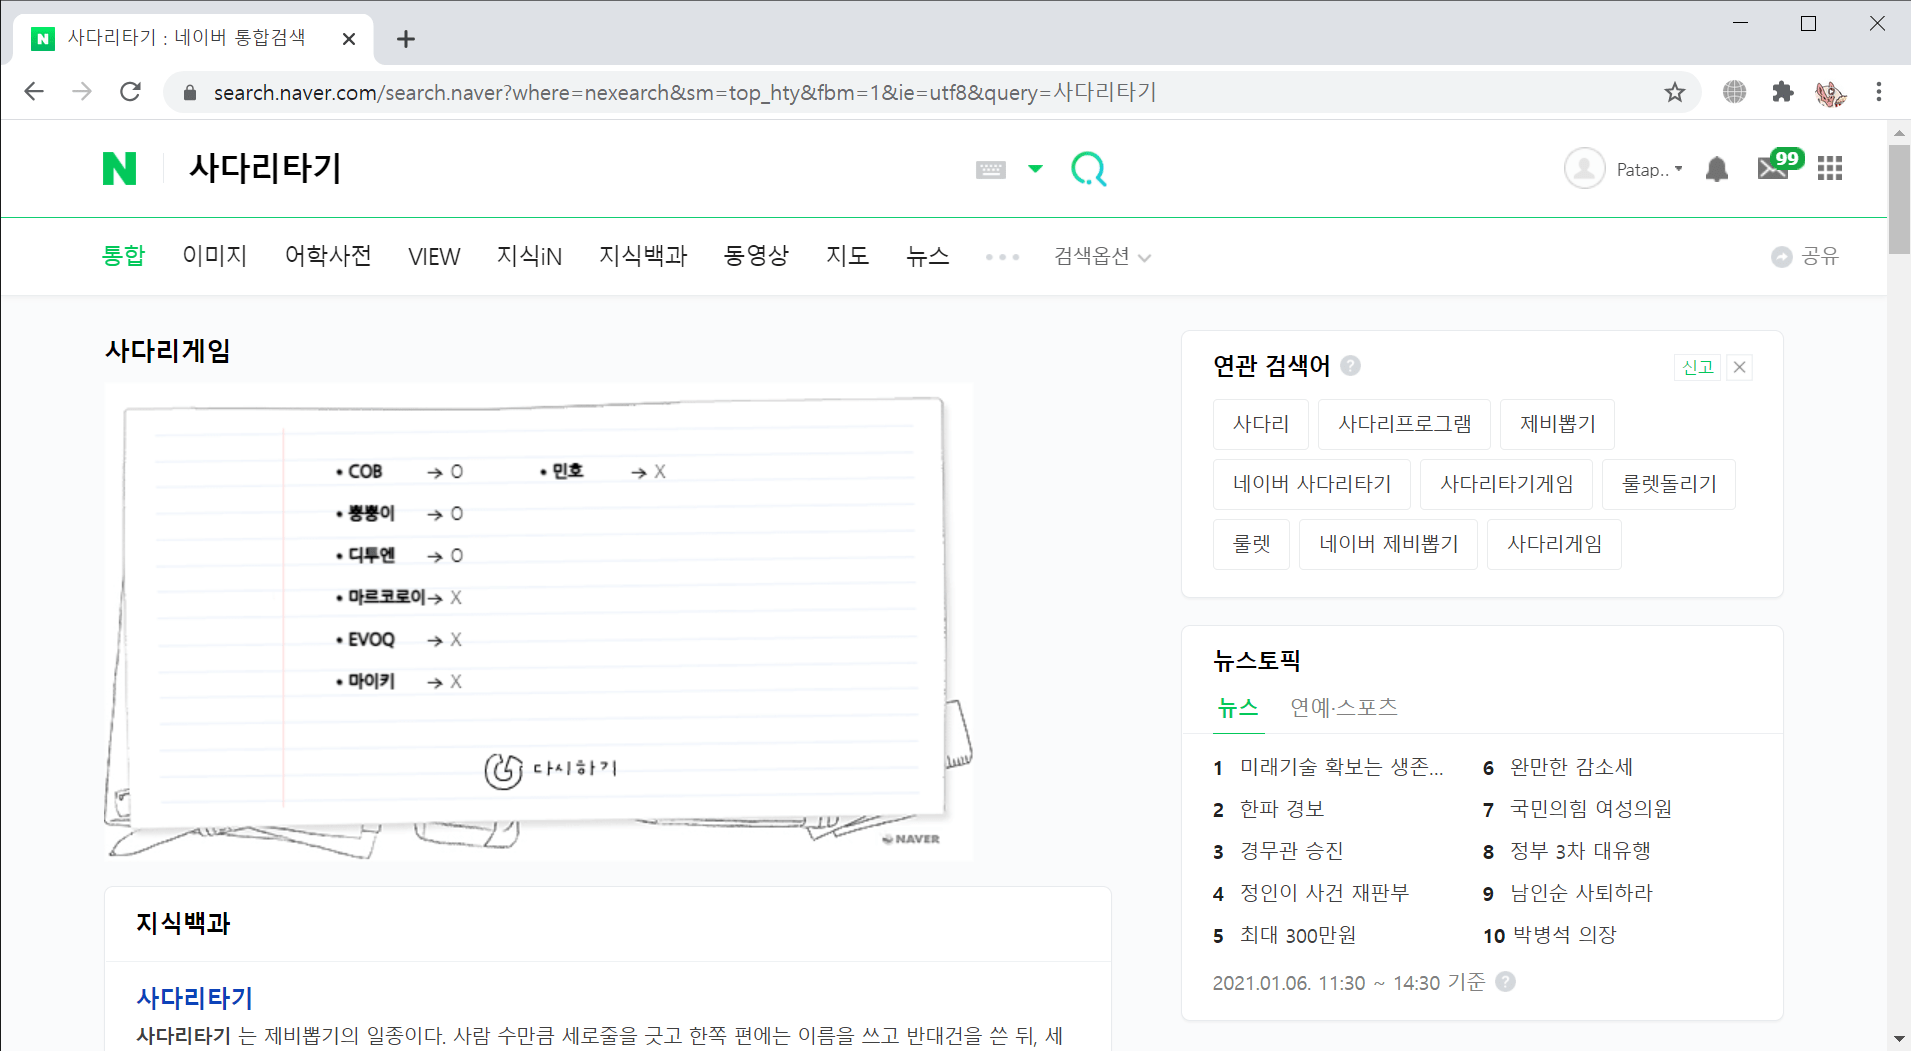The width and height of the screenshot is (1911, 1051).
Task: Click the browser forward arrow
Action: click(82, 92)
